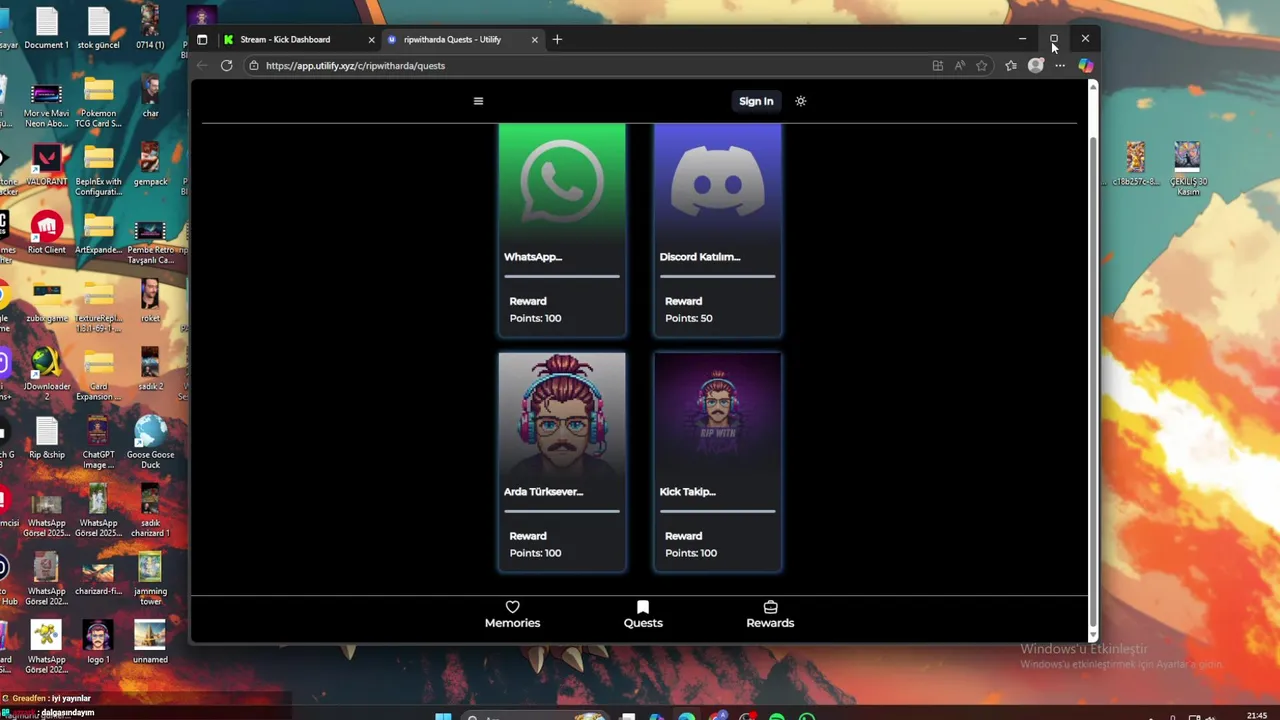Close the Kick Dashboard browser tab
The image size is (1280, 720).
[371, 40]
